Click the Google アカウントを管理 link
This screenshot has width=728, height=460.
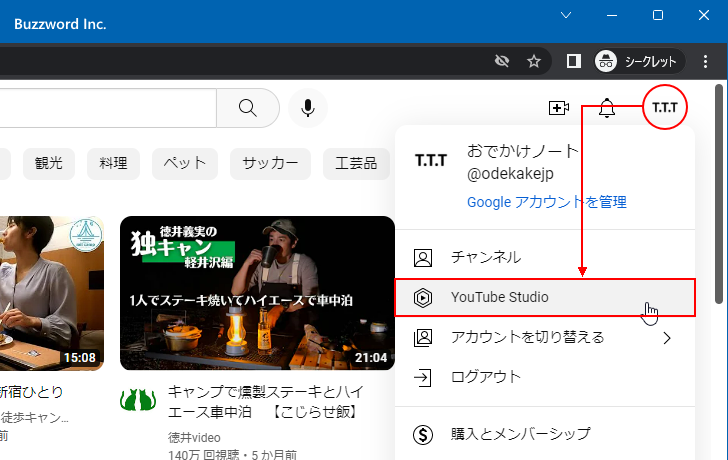(546, 202)
